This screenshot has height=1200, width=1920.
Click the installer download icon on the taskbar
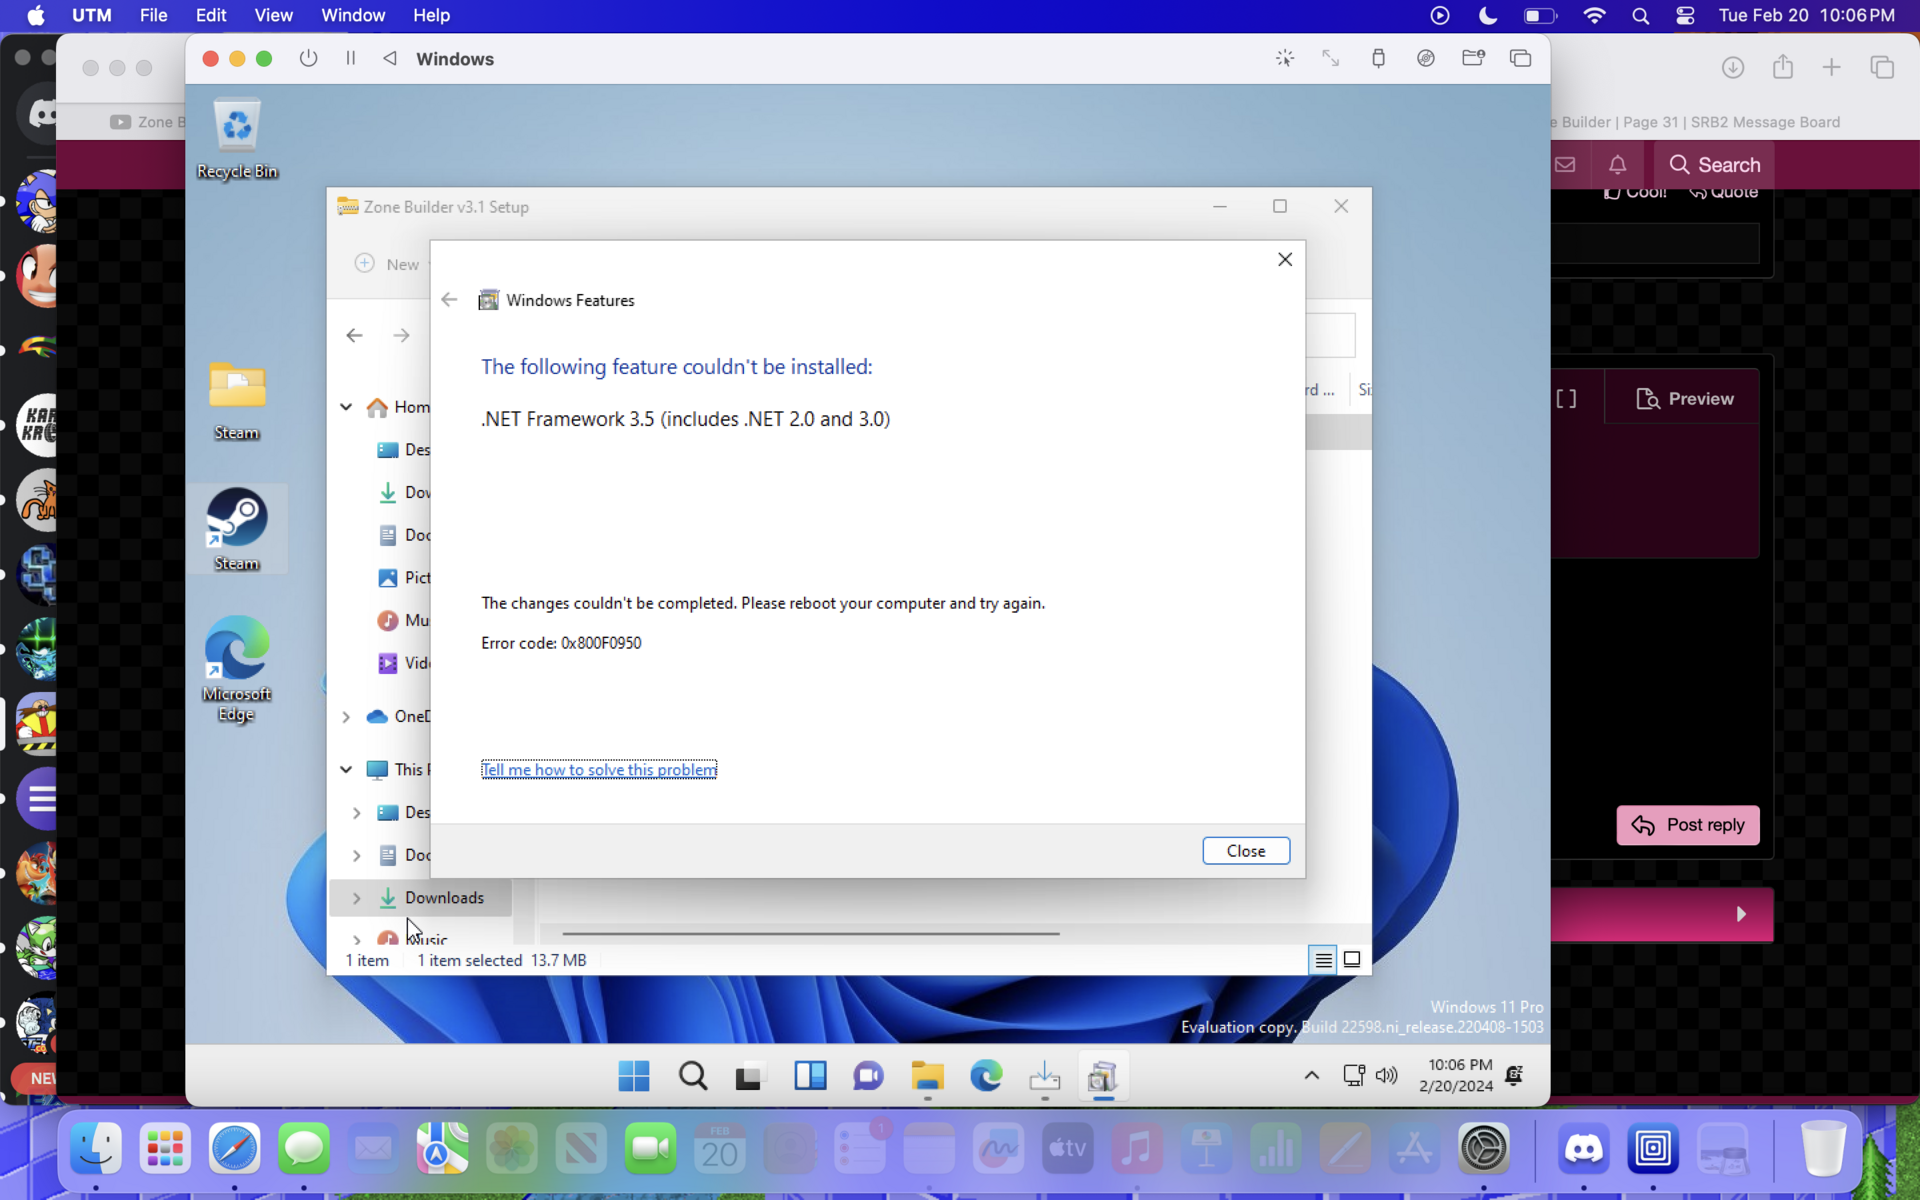click(1044, 1076)
